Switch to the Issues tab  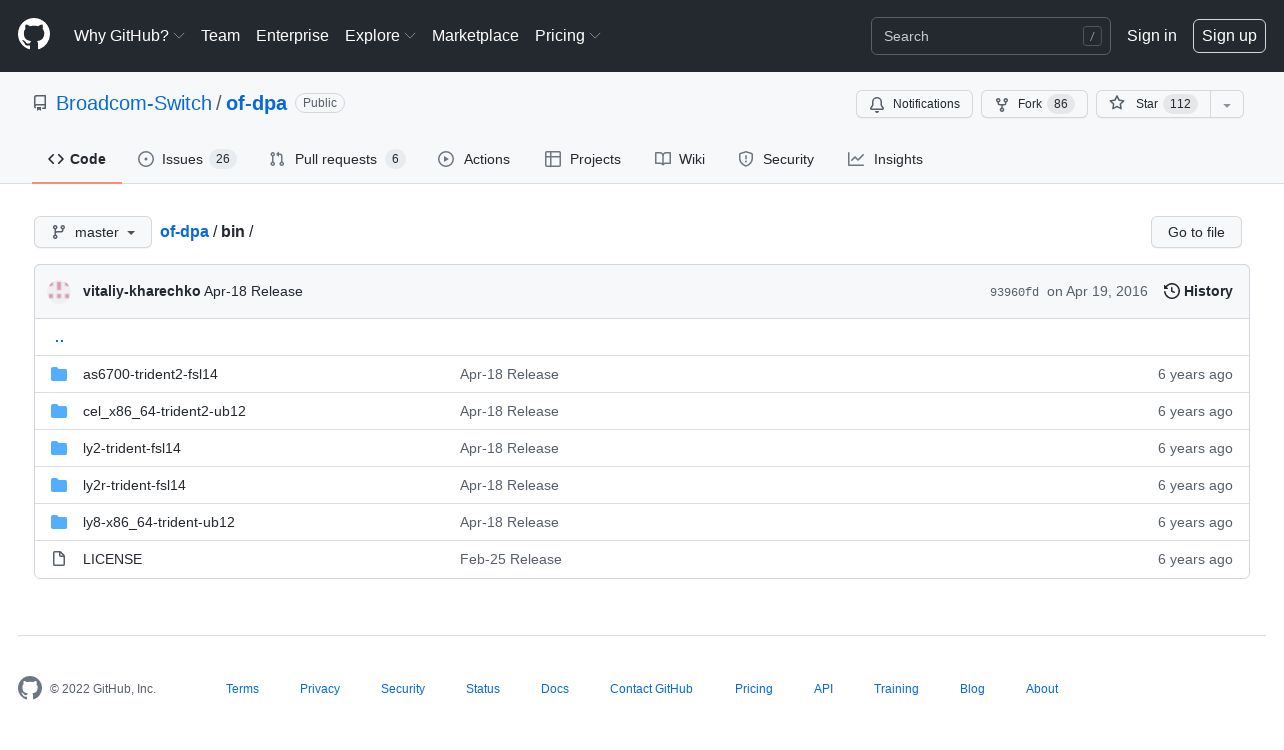tap(187, 159)
